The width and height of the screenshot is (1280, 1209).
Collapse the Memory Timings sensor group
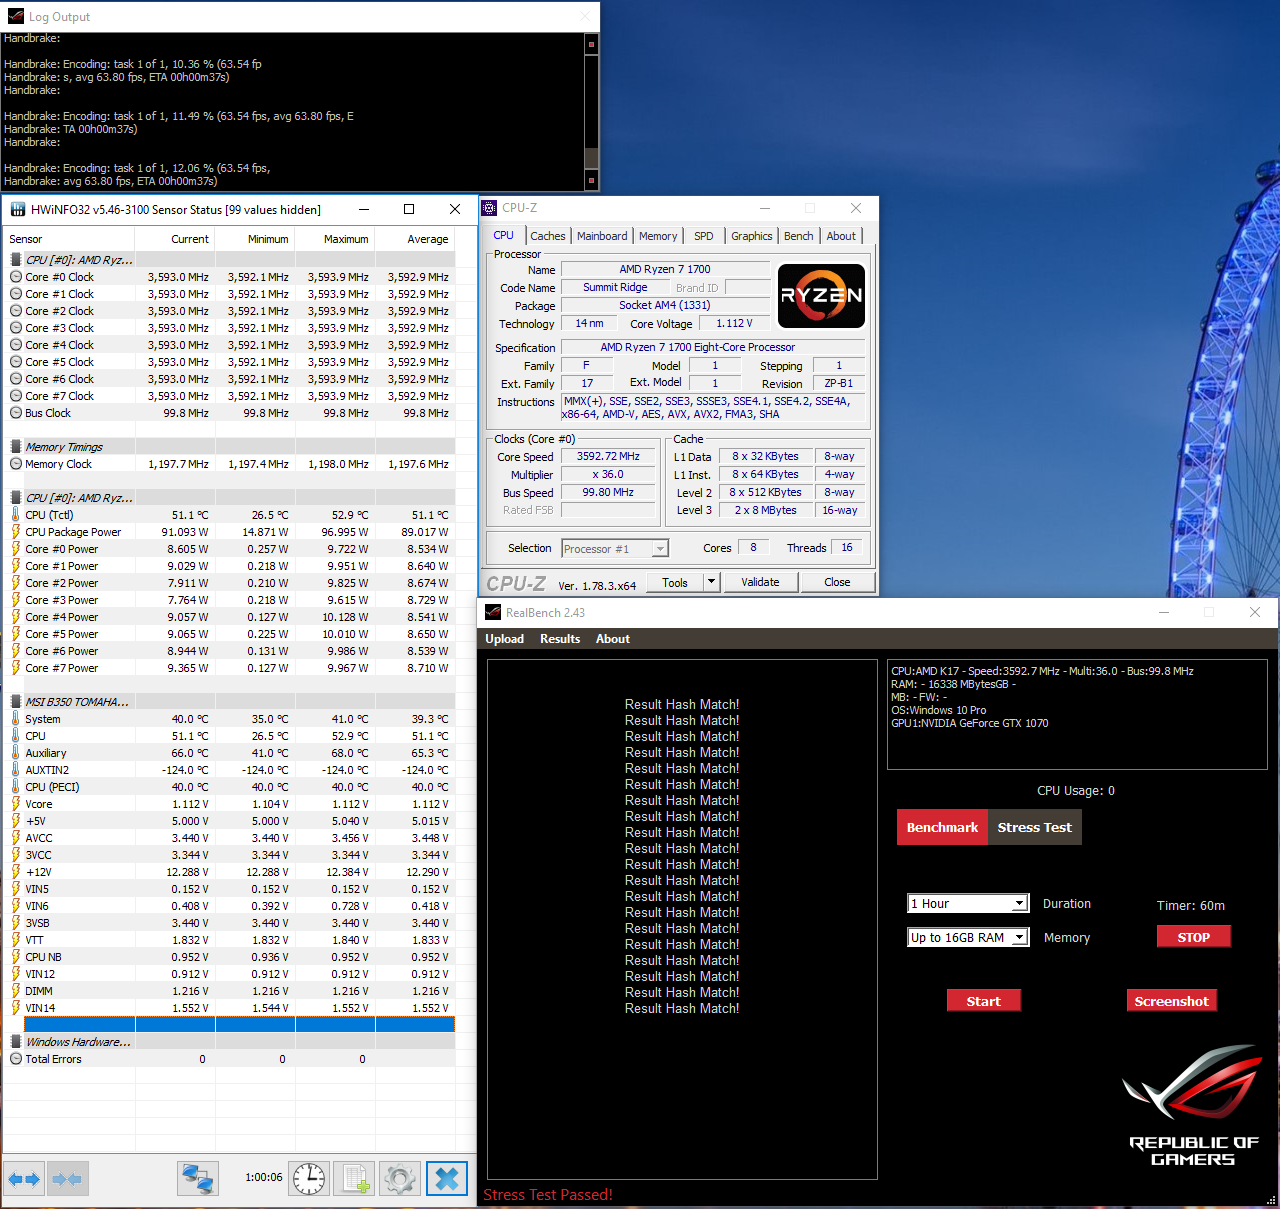click(x=16, y=447)
